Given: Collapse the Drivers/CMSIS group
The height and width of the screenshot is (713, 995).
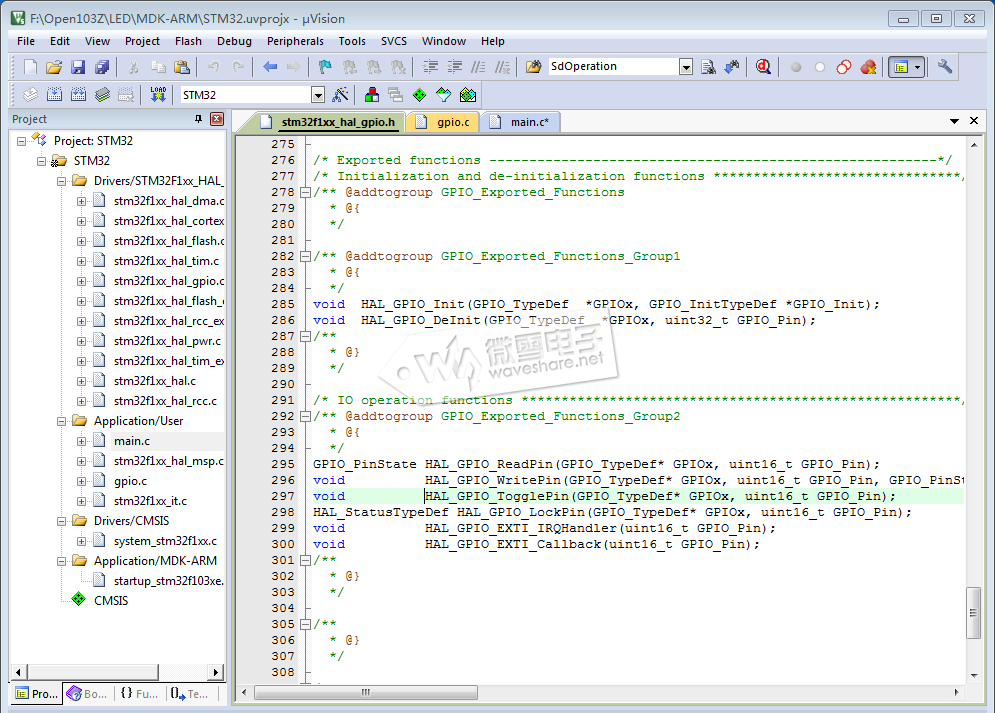Looking at the screenshot, I should click(62, 521).
